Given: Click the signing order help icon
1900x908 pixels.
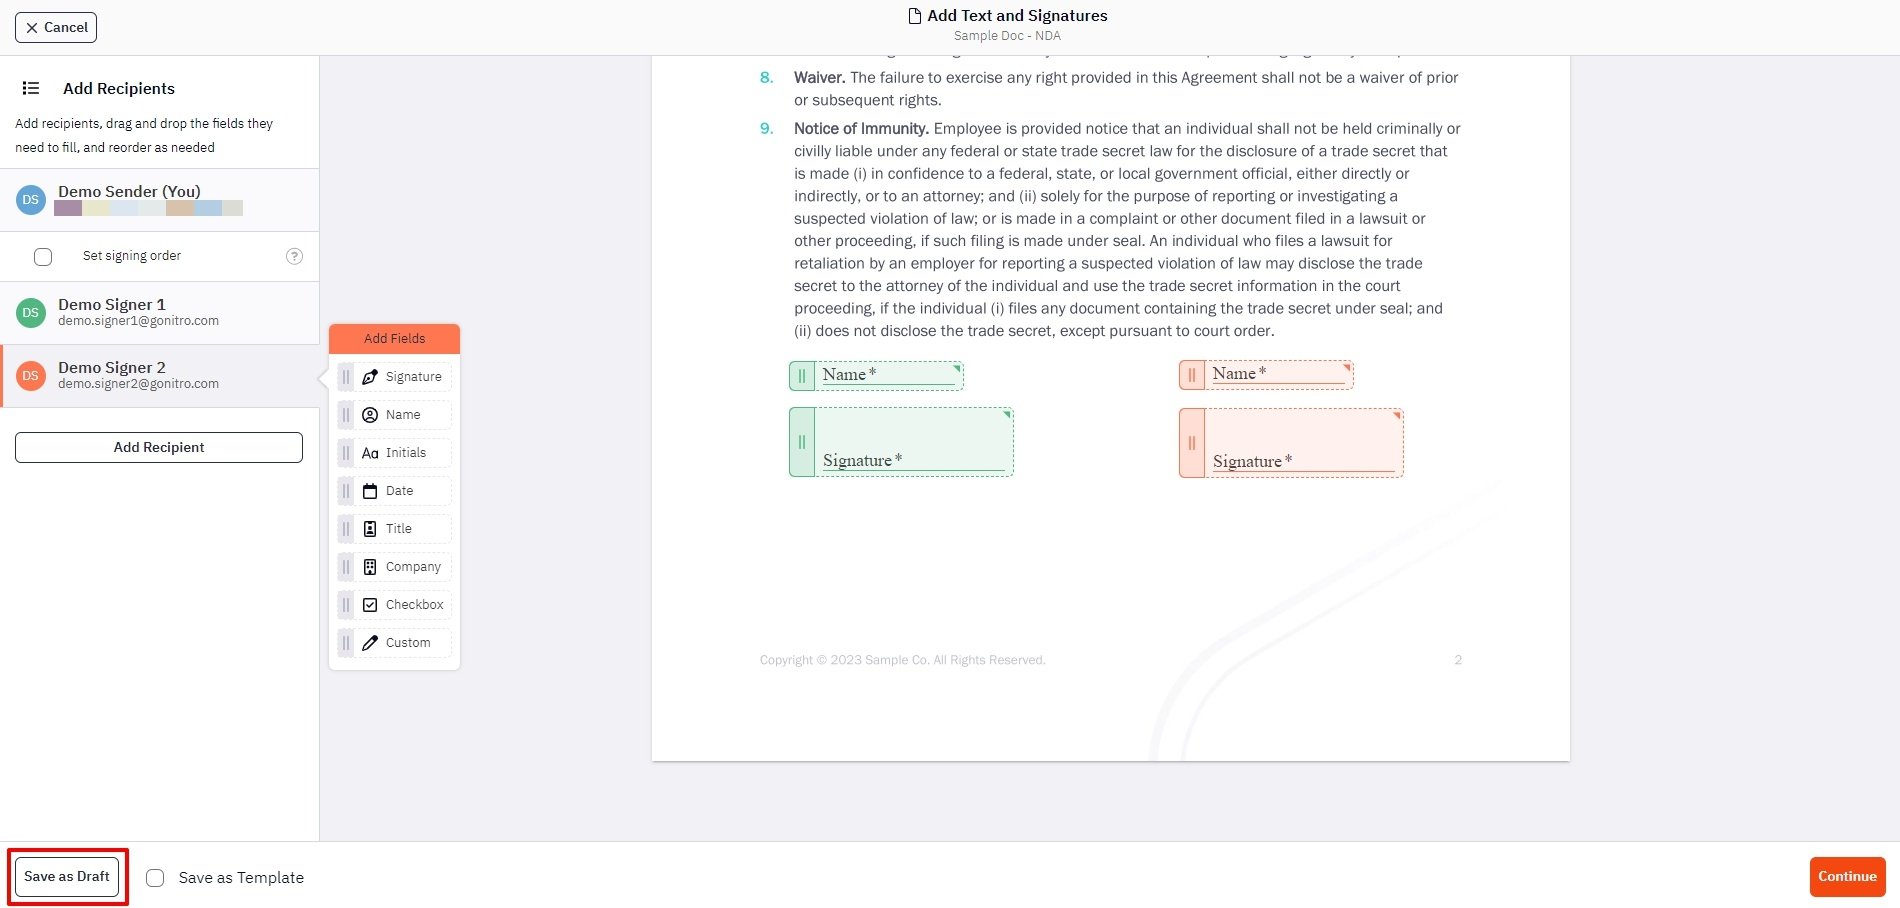Looking at the screenshot, I should 294,256.
